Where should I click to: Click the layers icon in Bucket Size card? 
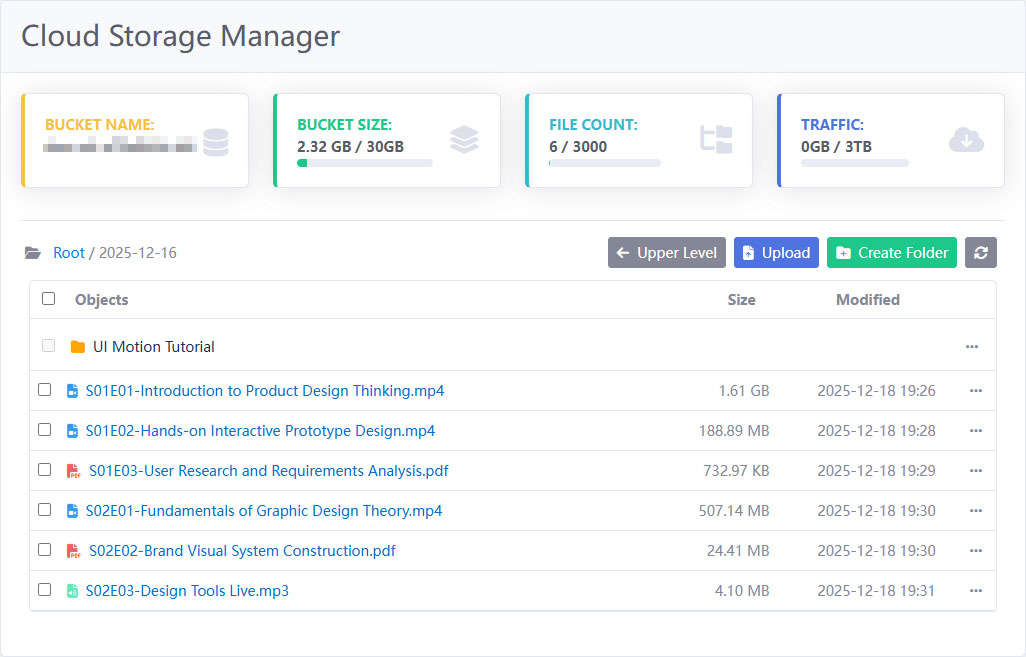tap(464, 140)
